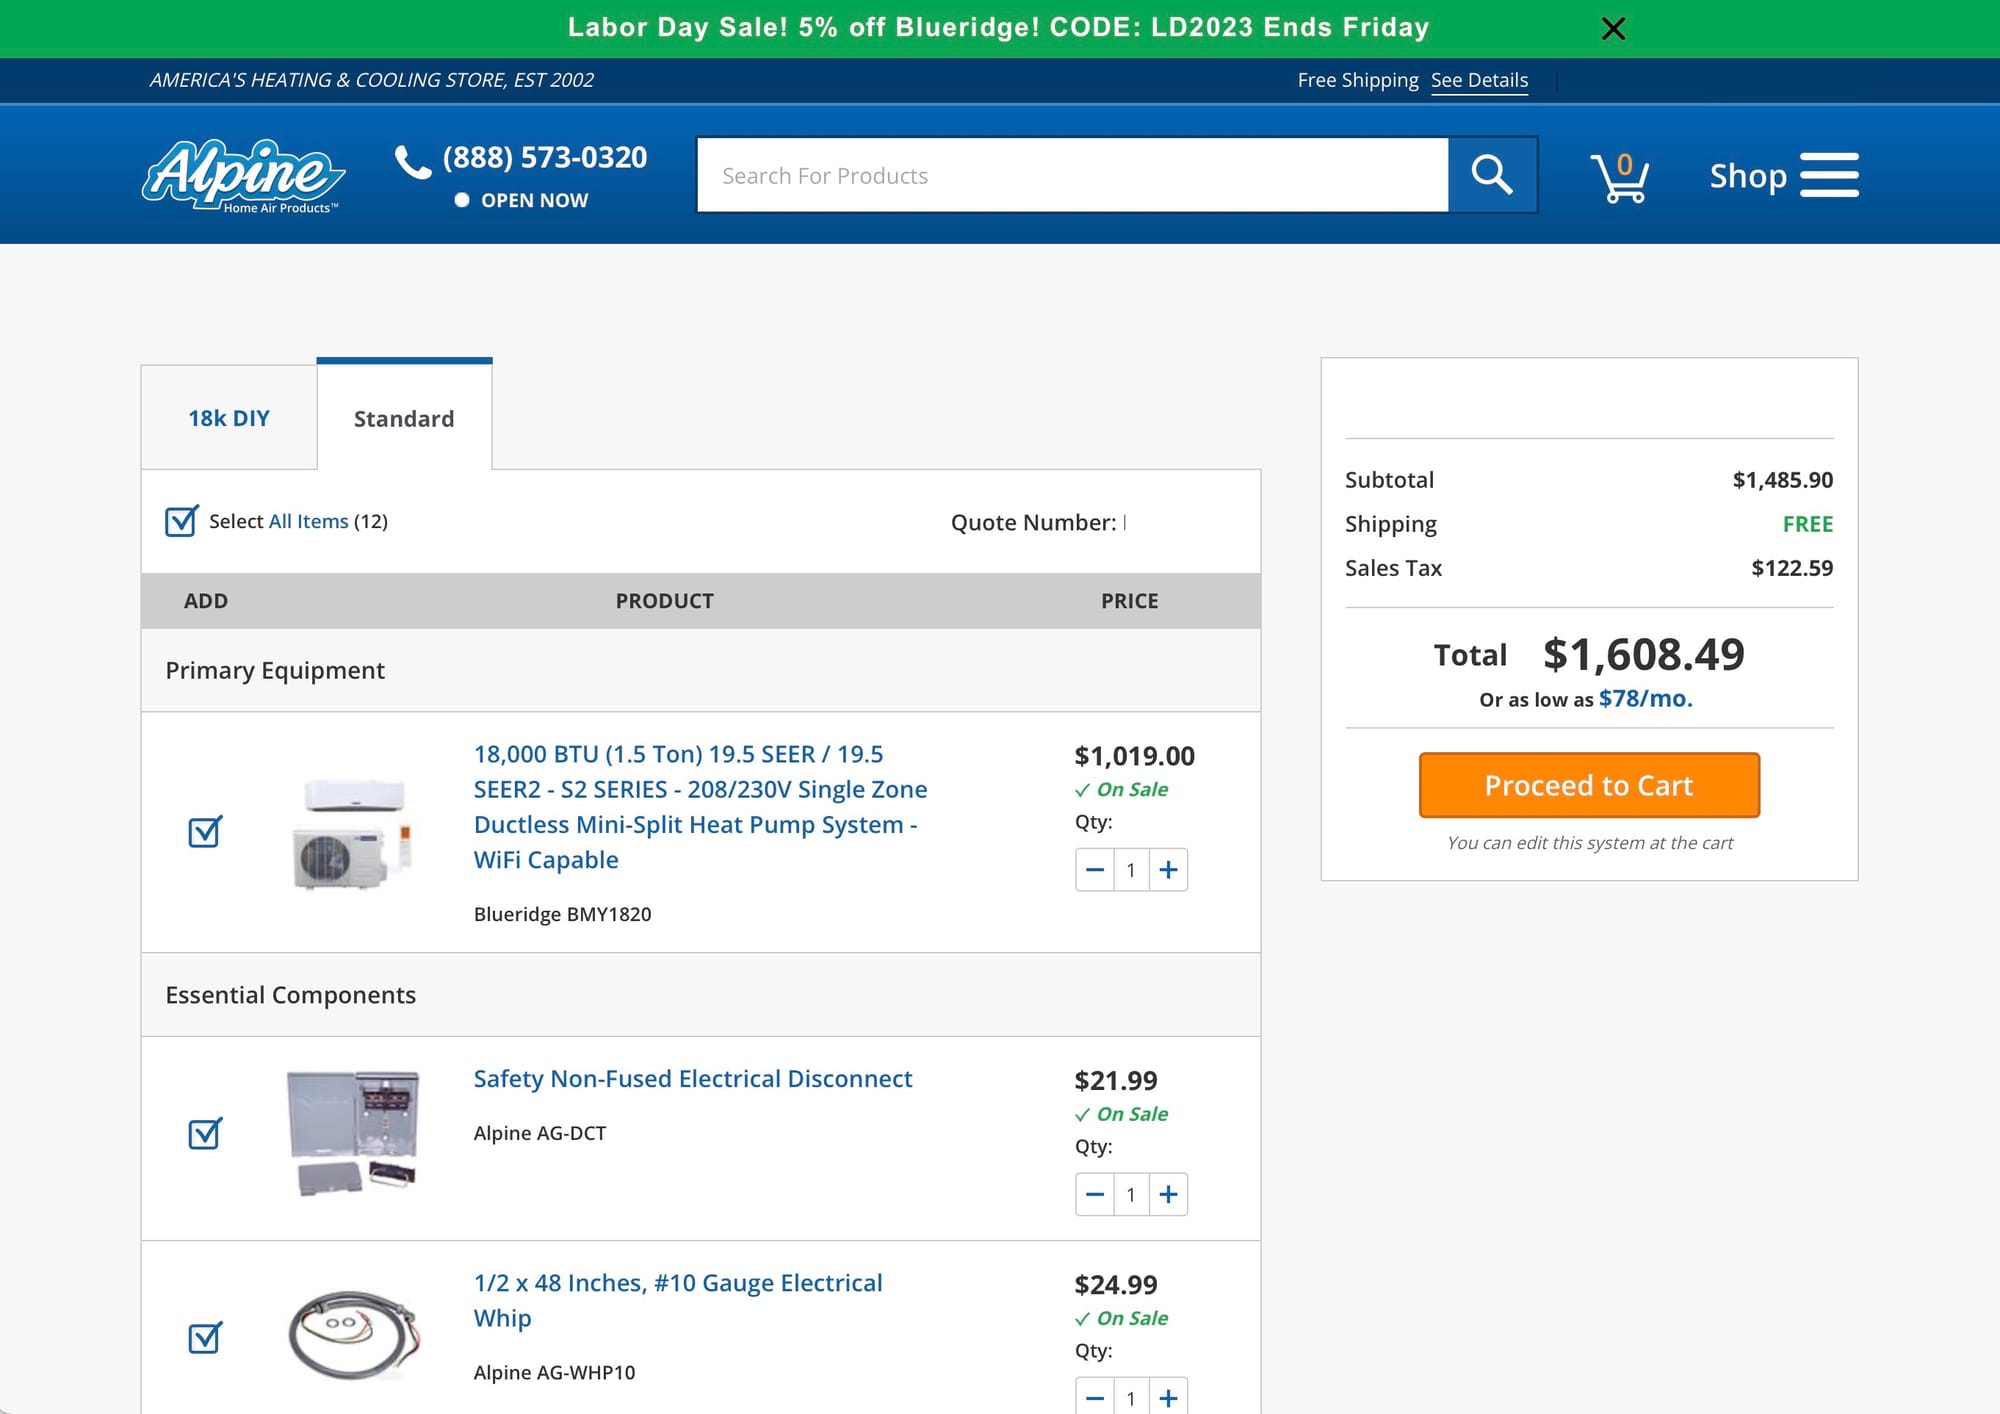Click the Alpine Home Air Products logo
2000x1414 pixels.
point(244,175)
